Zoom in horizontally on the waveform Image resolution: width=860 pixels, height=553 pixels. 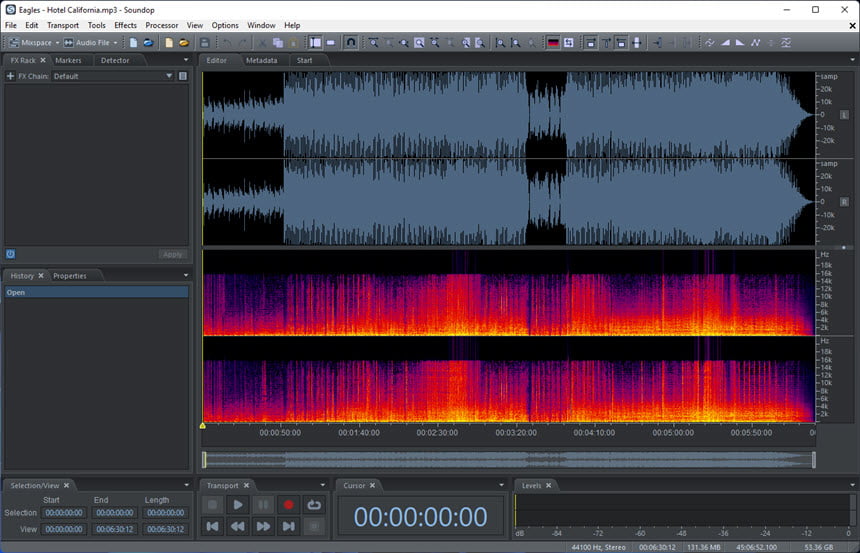tap(373, 42)
